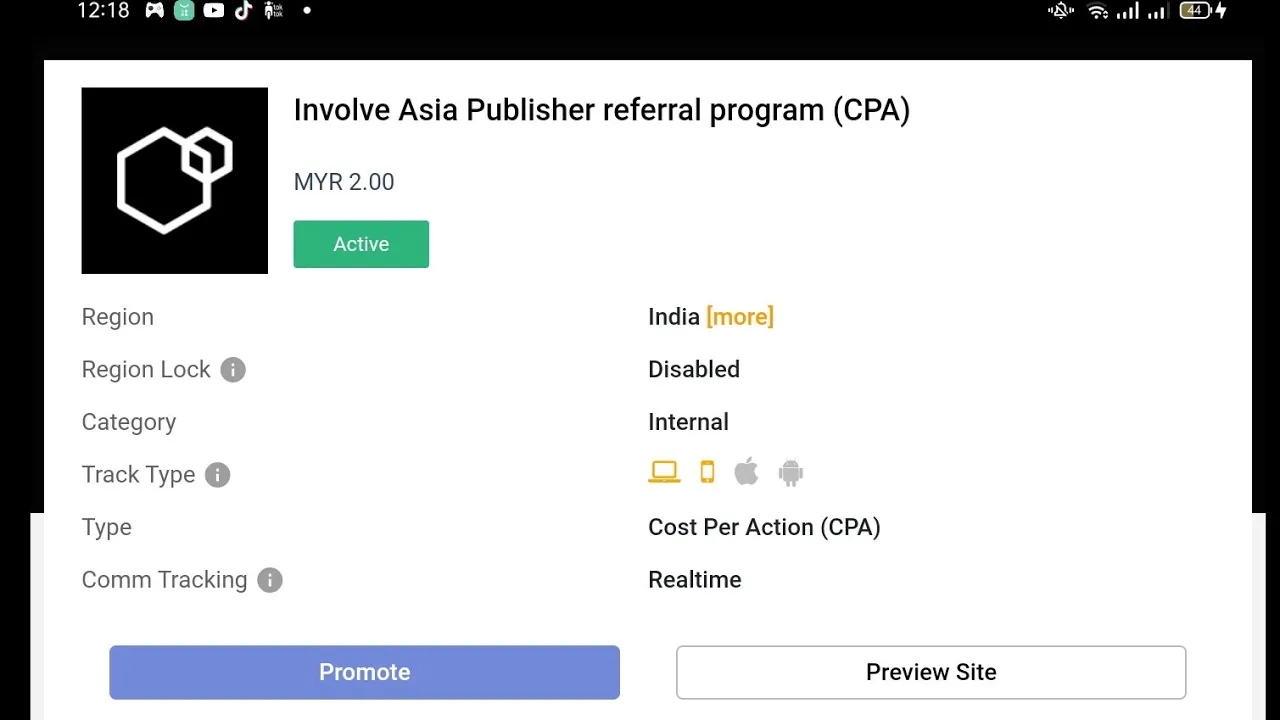Click the Category label

tap(129, 422)
